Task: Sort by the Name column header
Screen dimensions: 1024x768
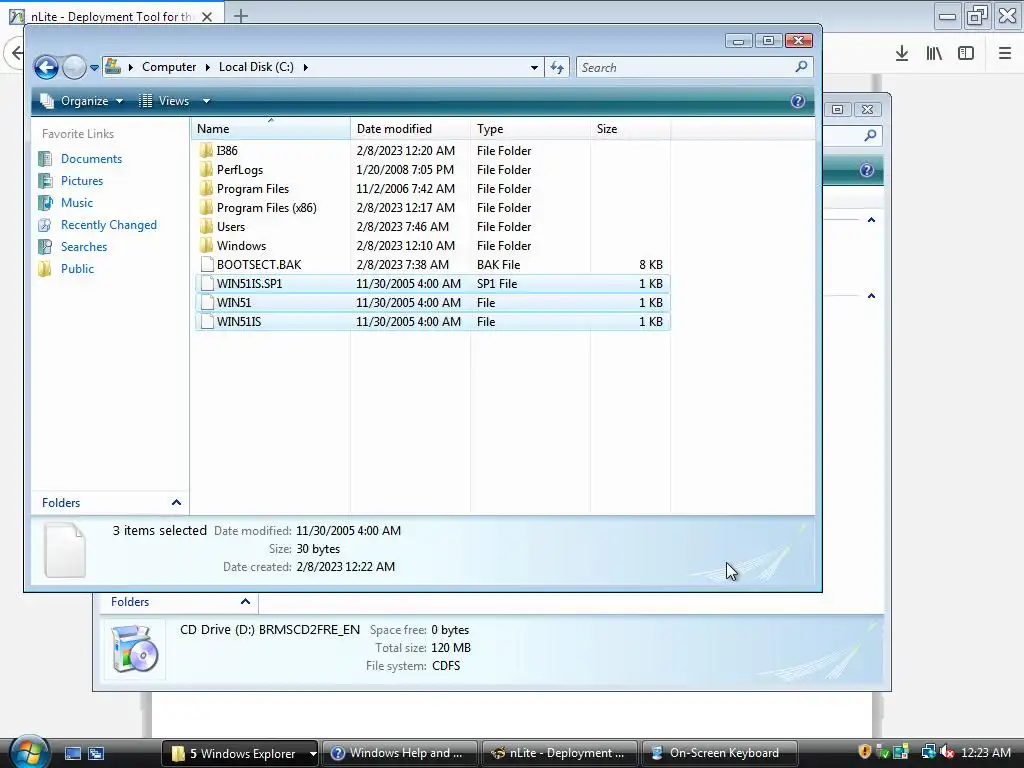Action: tap(271, 129)
